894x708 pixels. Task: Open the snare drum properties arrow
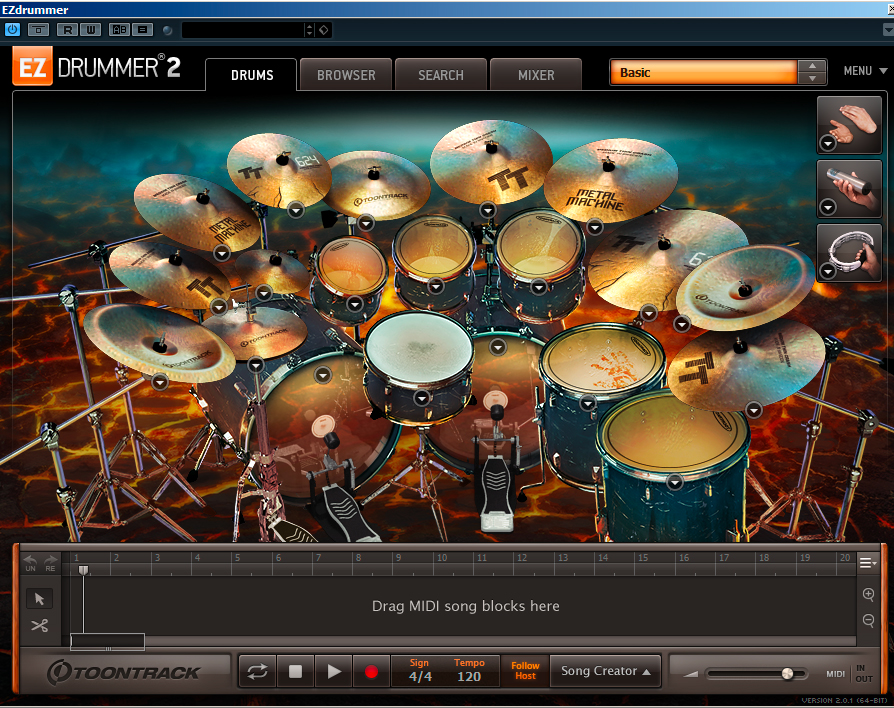[x=422, y=397]
